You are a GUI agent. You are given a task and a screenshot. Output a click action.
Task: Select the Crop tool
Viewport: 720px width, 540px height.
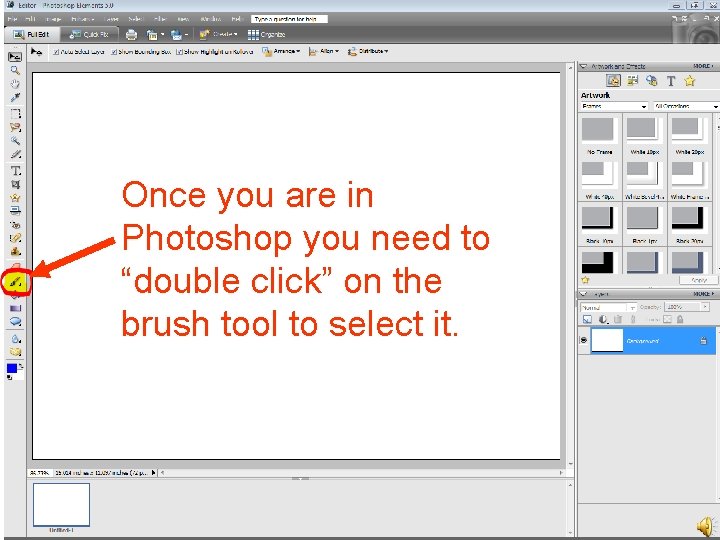15,185
